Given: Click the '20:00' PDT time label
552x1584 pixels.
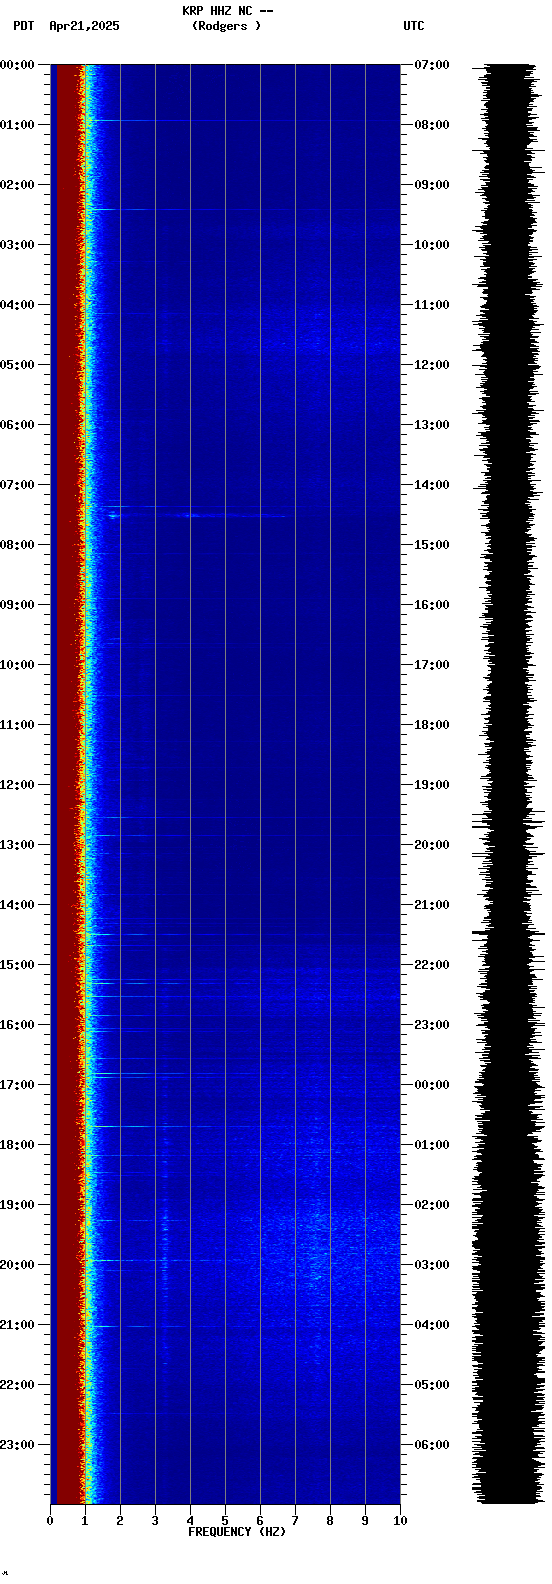Looking at the screenshot, I should [17, 1265].
